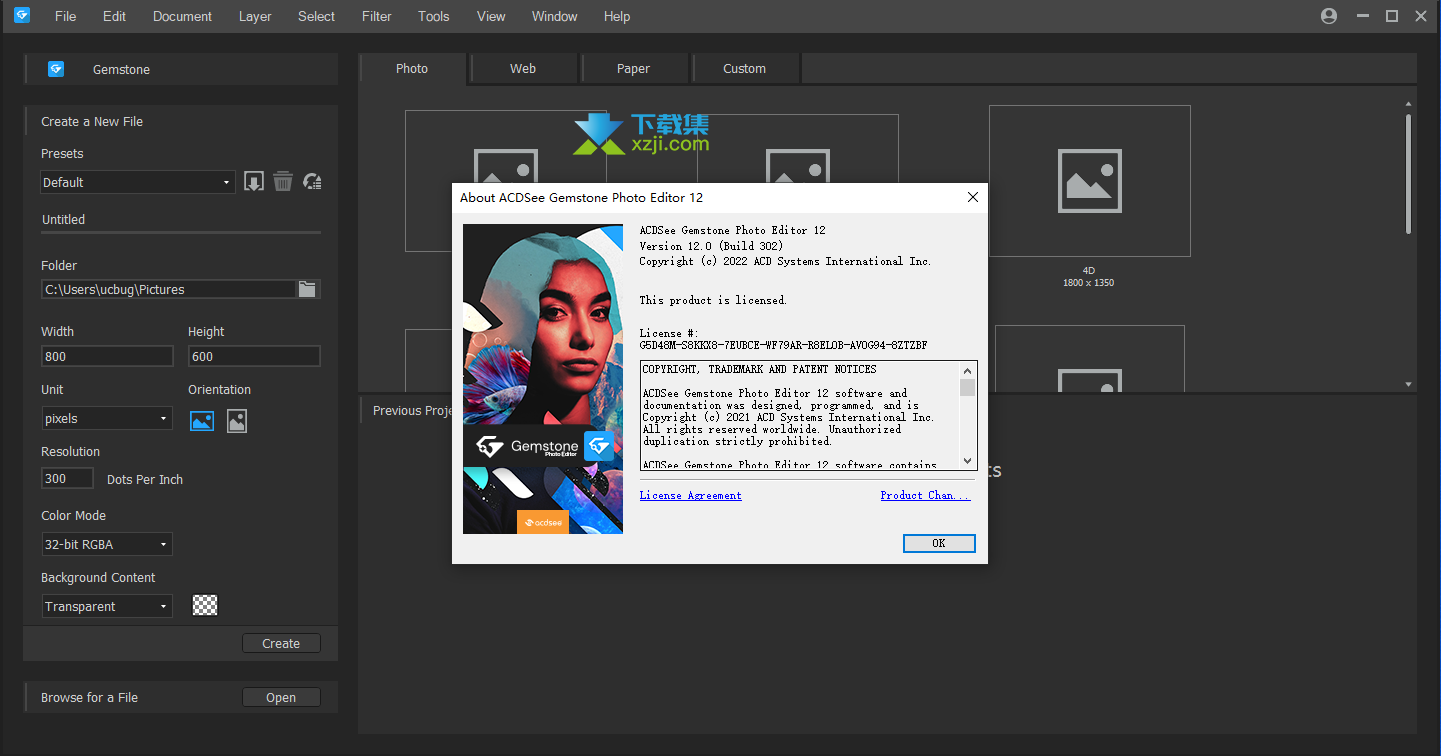Click the template gallery scroll up arrow
Image resolution: width=1441 pixels, height=756 pixels.
coord(1409,103)
